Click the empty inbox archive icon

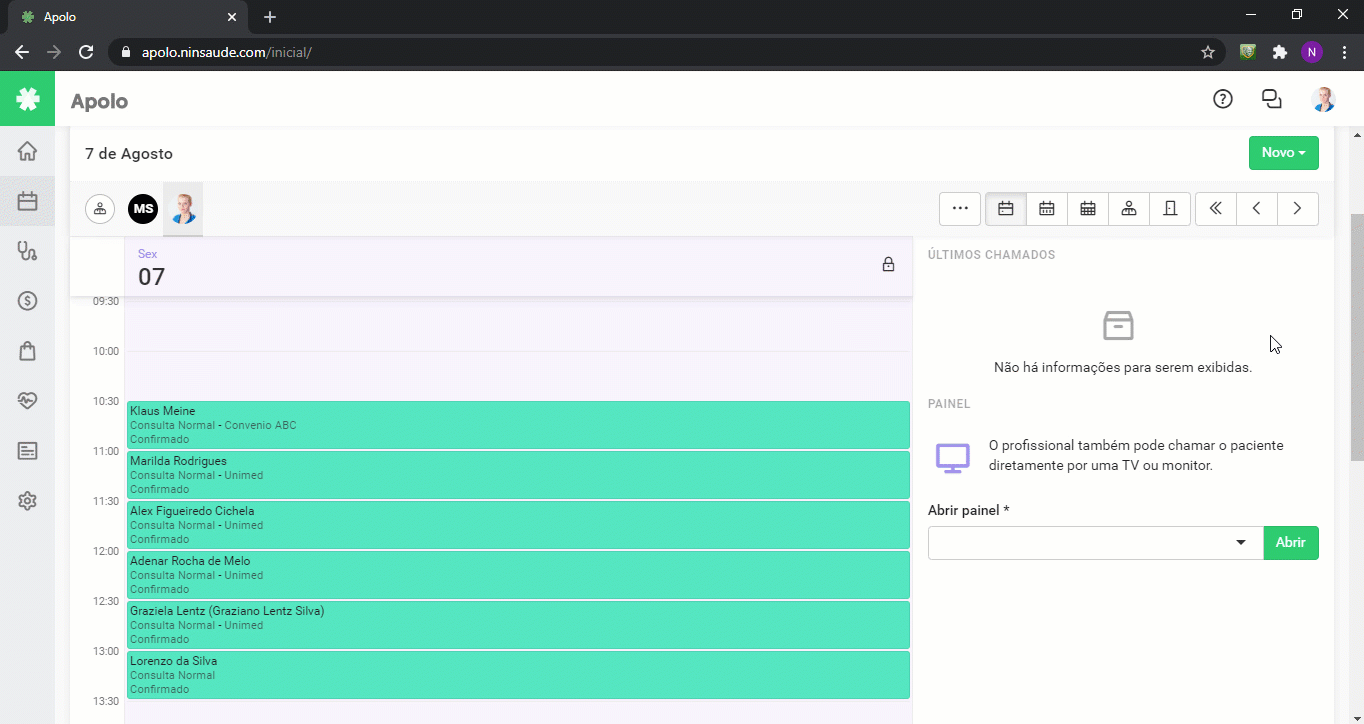pos(1118,325)
